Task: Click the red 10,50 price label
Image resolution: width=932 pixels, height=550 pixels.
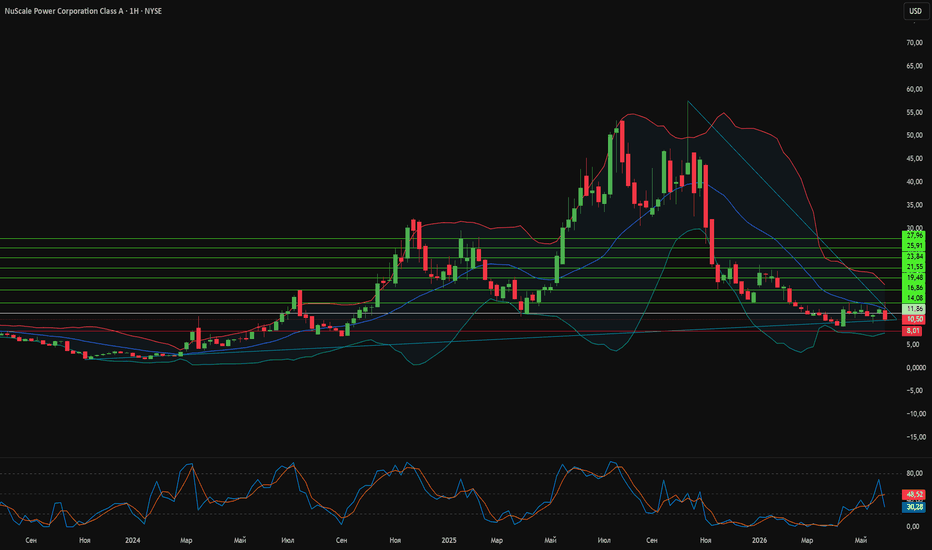Action: pyautogui.click(x=914, y=320)
